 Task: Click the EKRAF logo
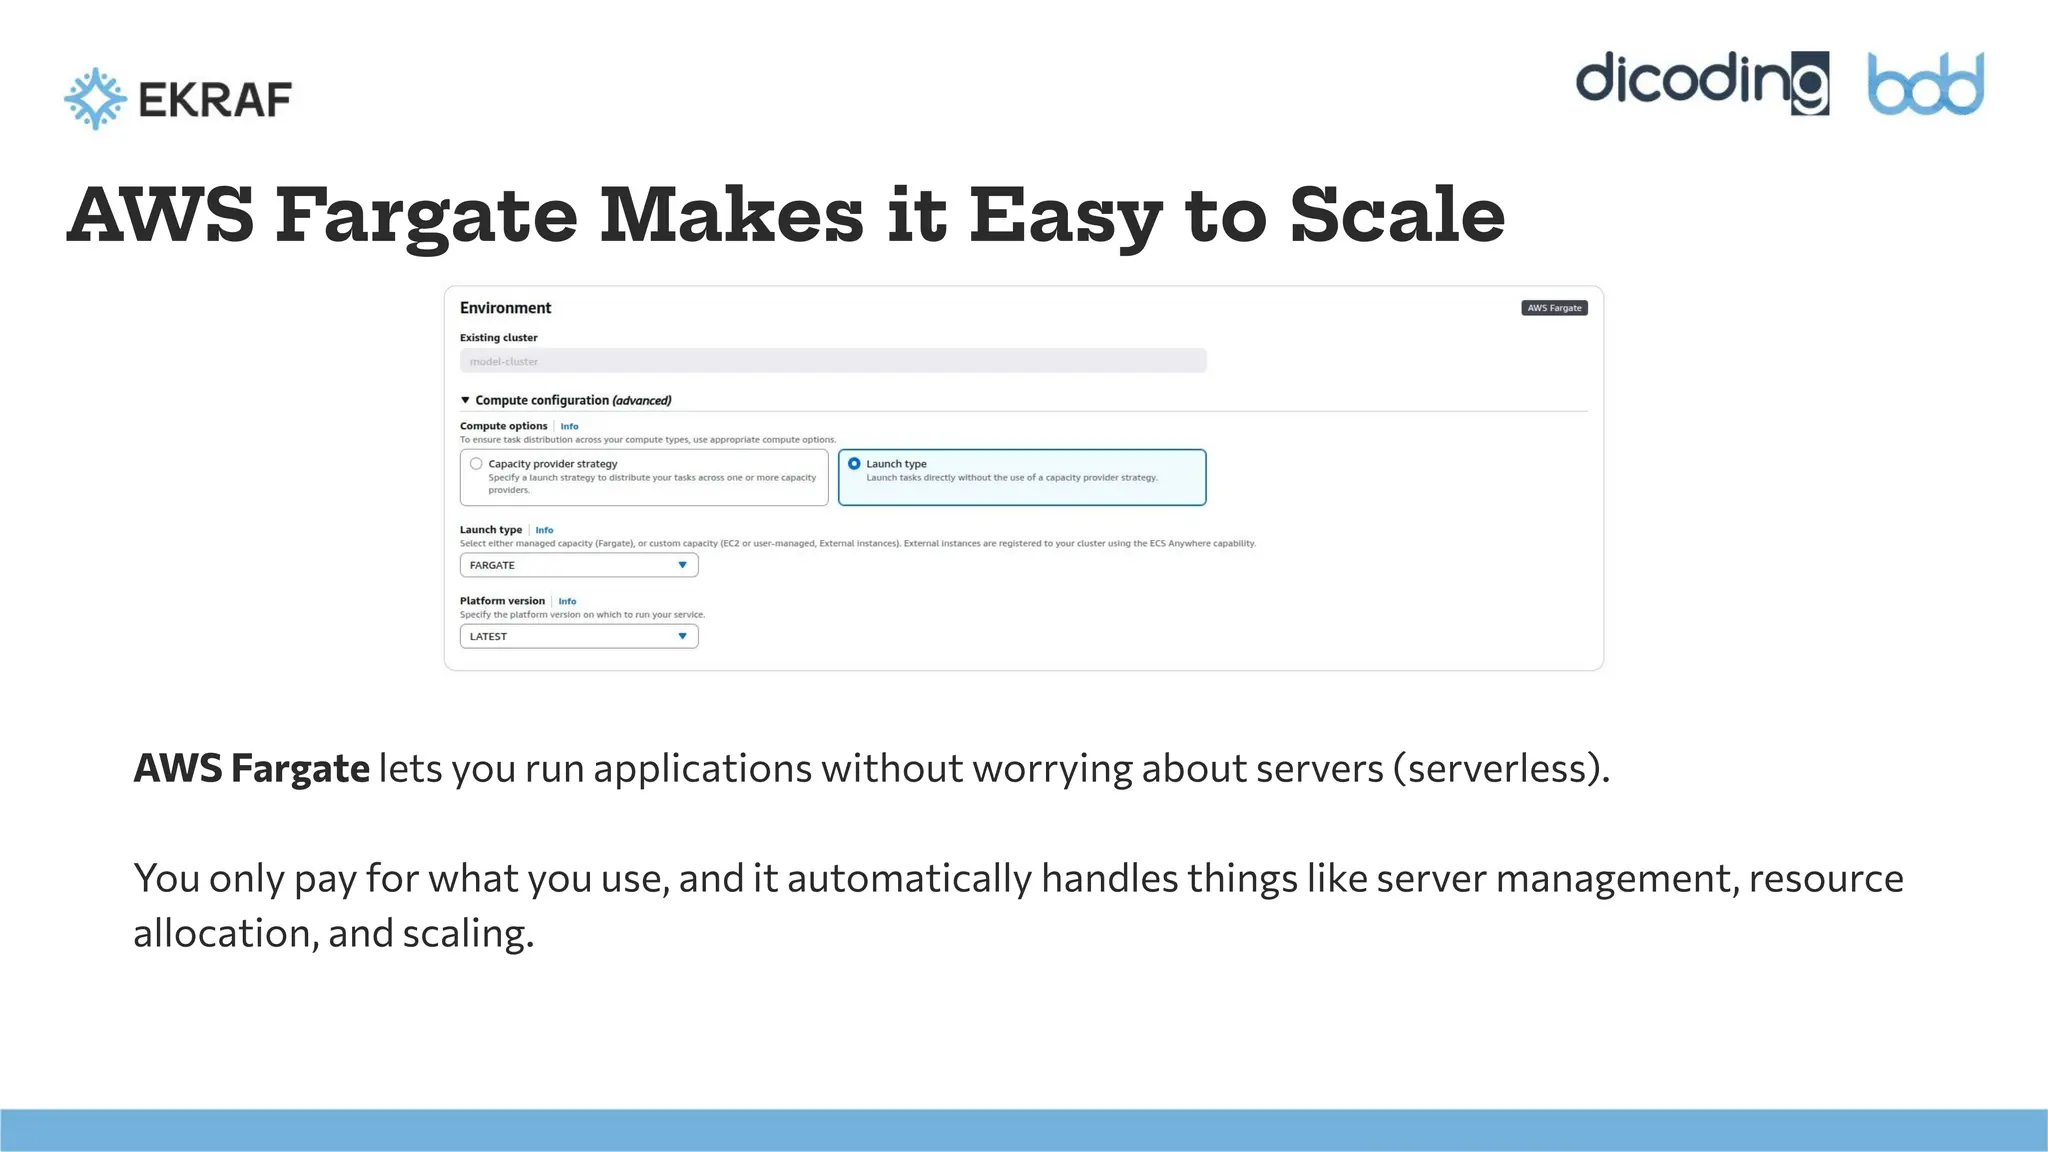tap(178, 98)
